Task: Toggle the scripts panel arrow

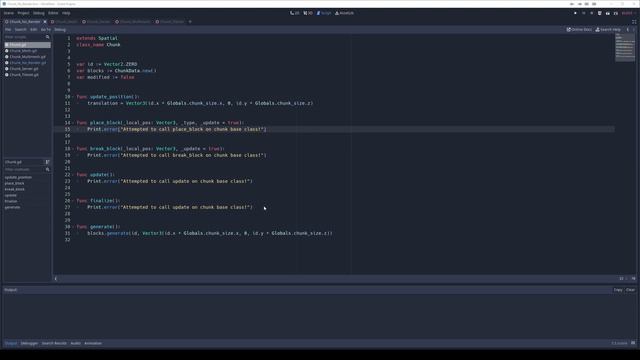Action: (x=56, y=279)
